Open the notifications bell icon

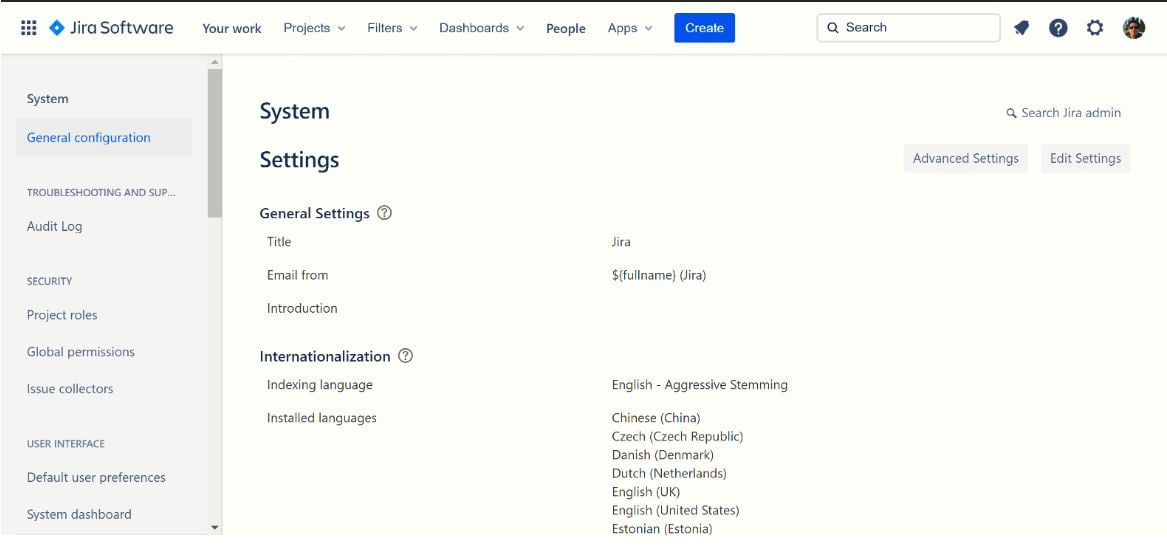(1021, 28)
